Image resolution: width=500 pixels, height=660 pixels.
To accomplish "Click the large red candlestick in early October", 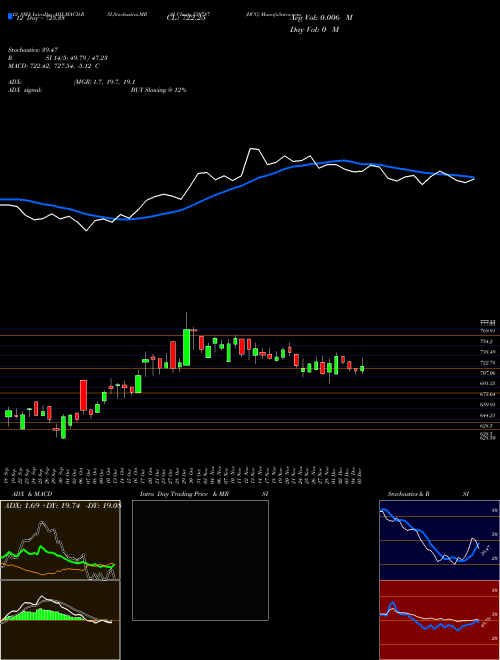I will tap(83, 395).
